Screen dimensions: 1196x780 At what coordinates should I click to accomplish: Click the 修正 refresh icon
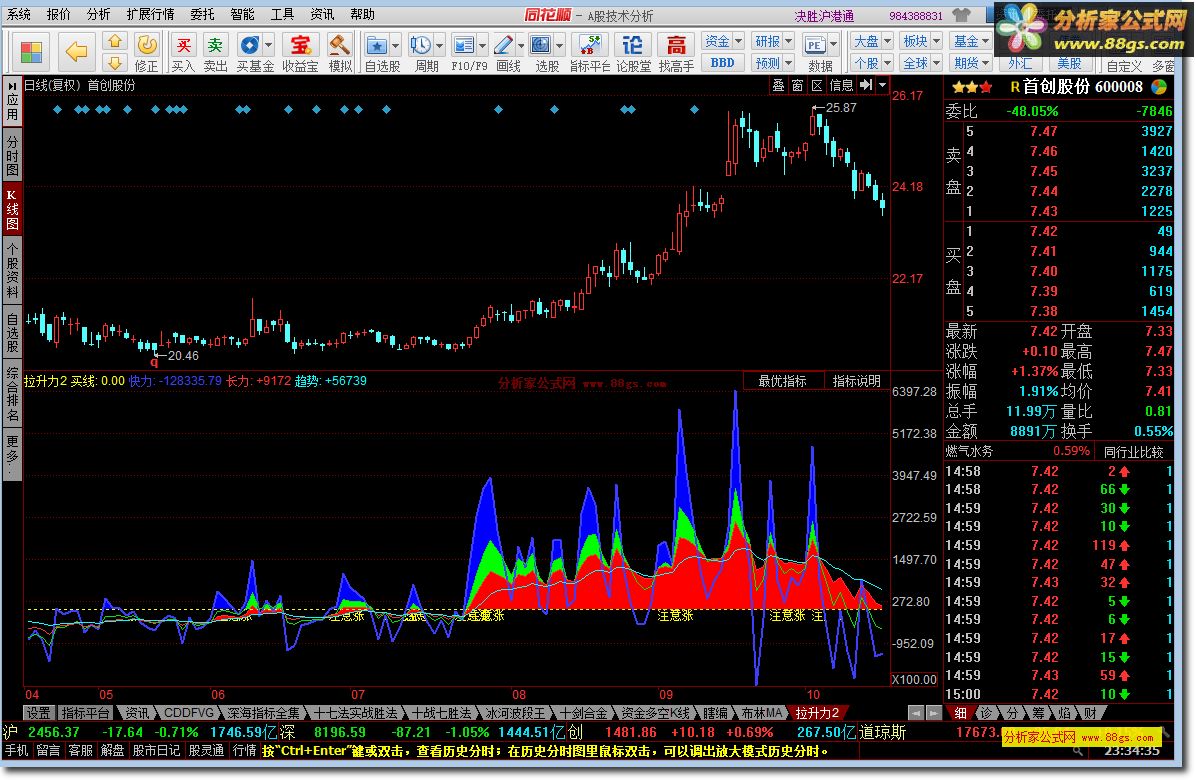(146, 46)
